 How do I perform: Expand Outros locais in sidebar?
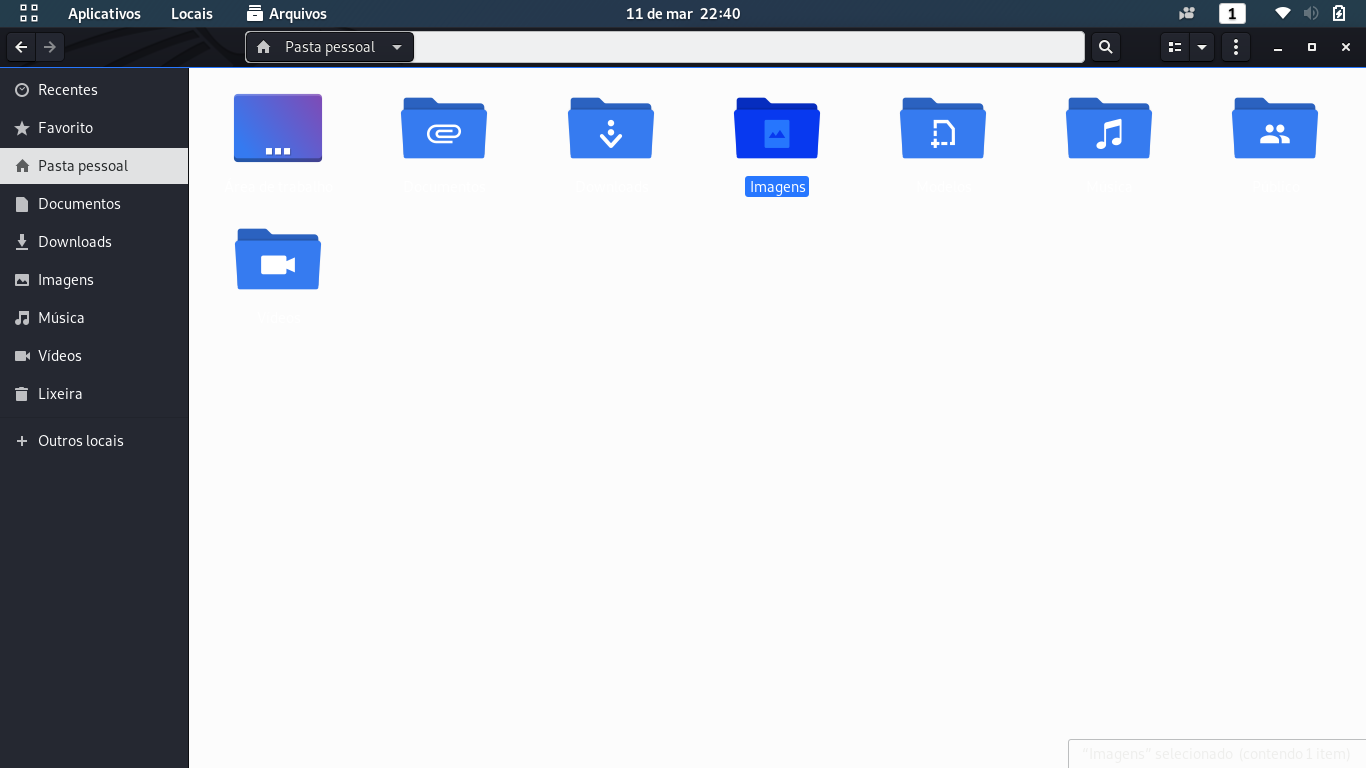(x=94, y=441)
